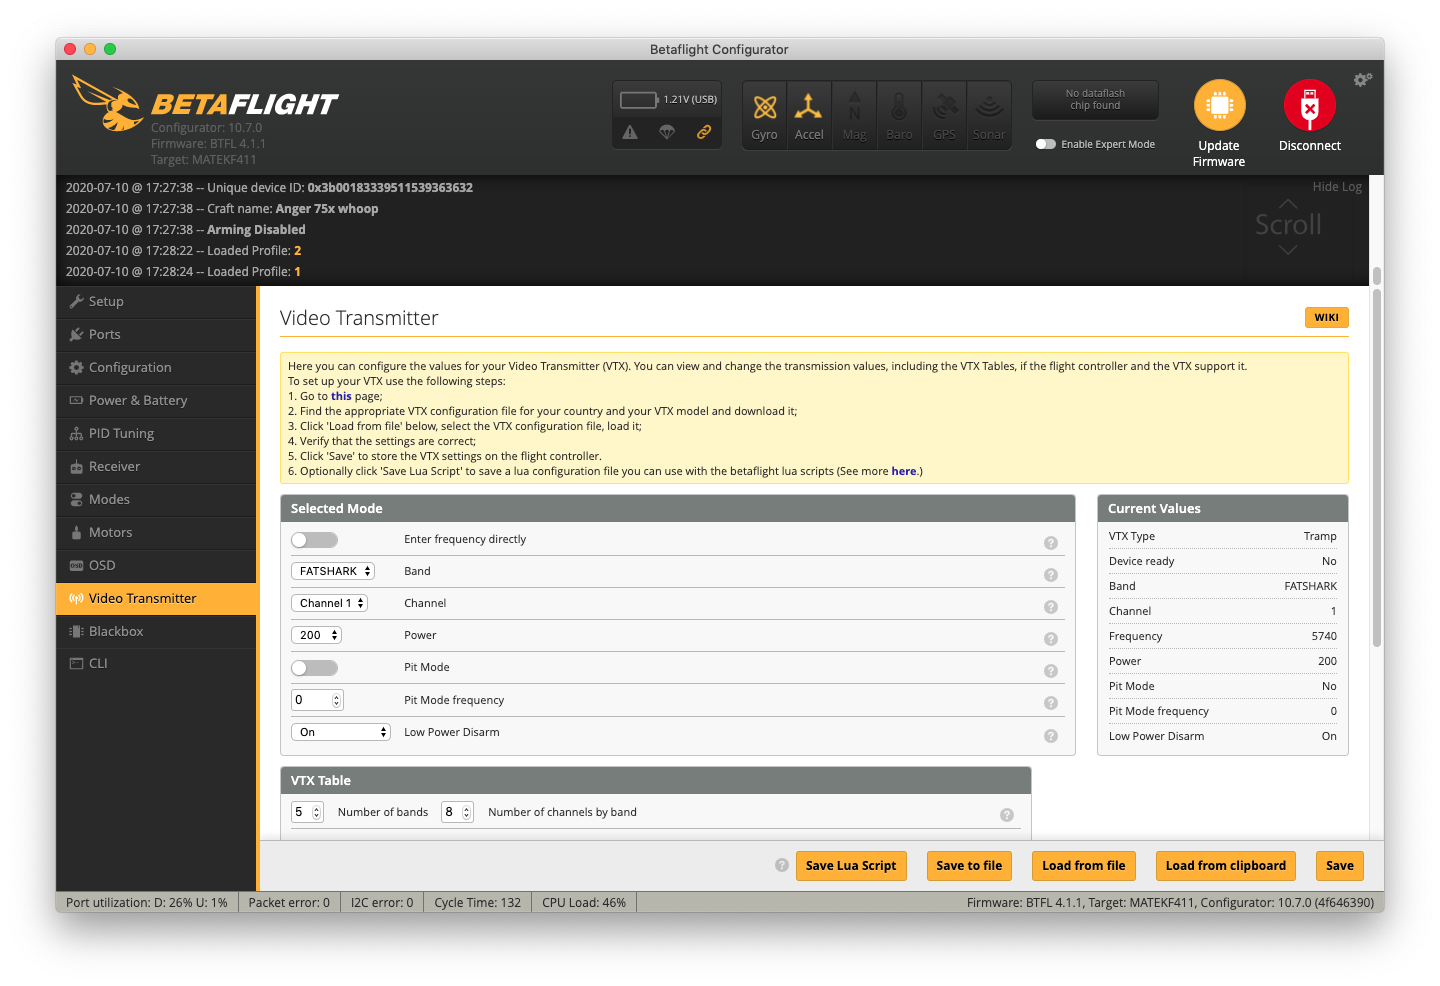Open the Blackbox tab
The width and height of the screenshot is (1440, 986).
(156, 631)
